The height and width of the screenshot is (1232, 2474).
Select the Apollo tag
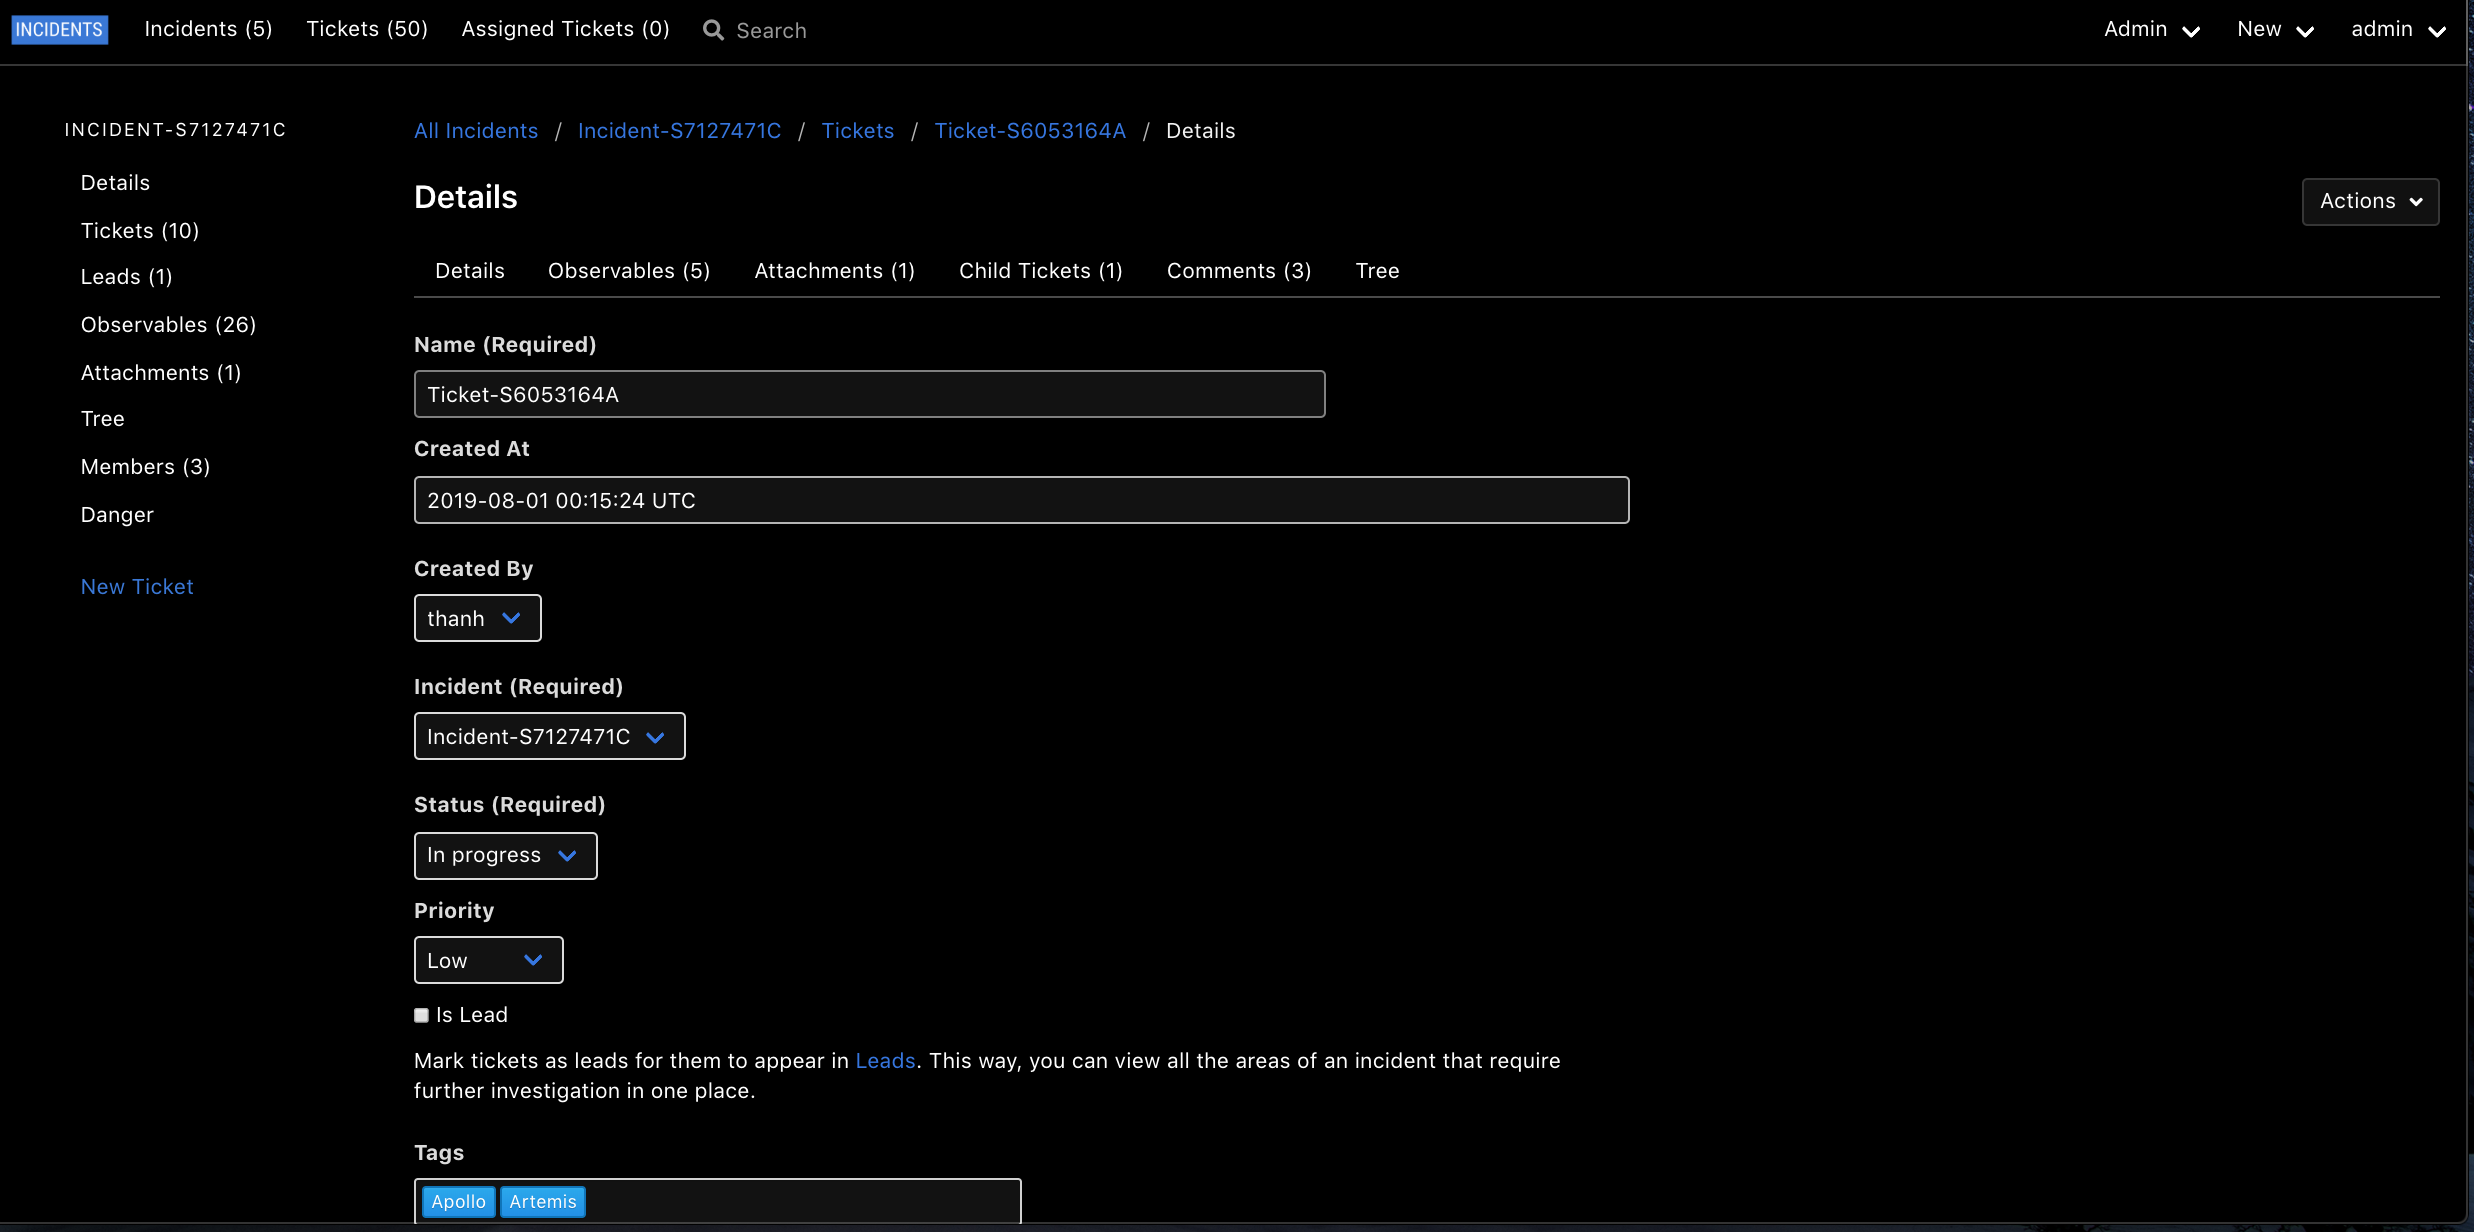458,1202
